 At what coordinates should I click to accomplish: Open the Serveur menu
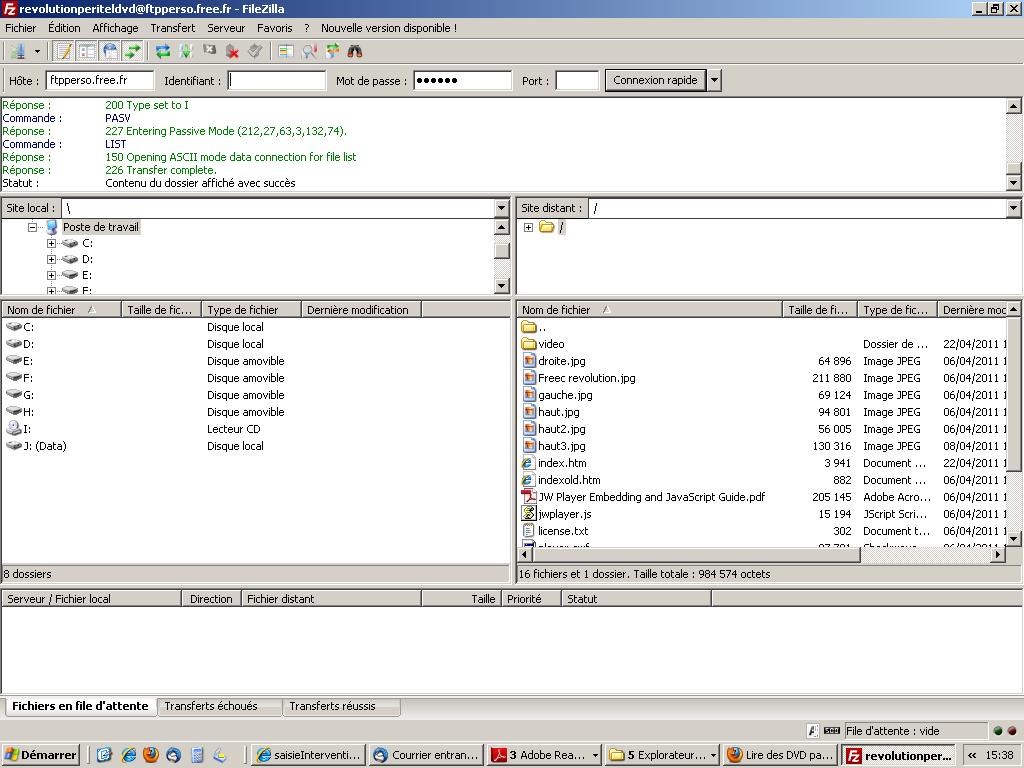pos(226,28)
